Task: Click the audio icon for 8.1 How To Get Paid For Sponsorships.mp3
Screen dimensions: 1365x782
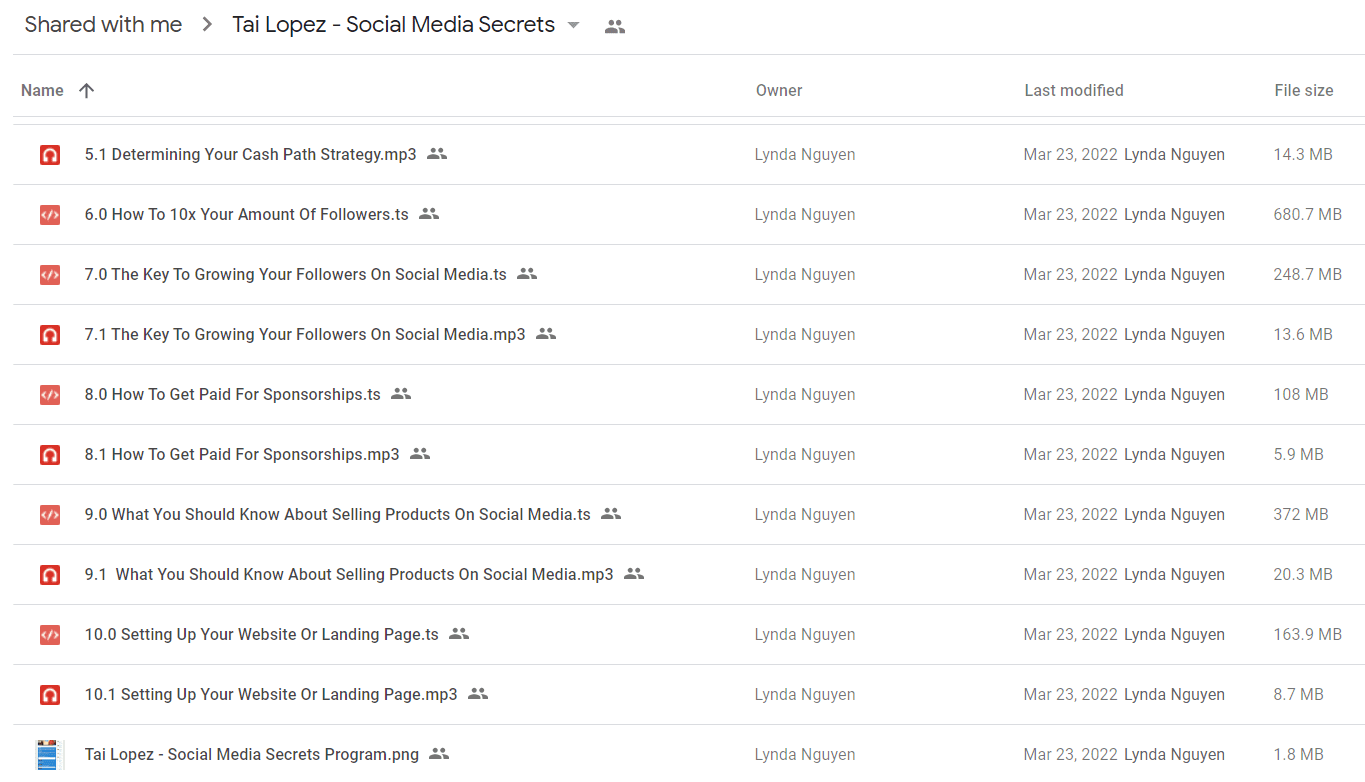Action: 49,454
